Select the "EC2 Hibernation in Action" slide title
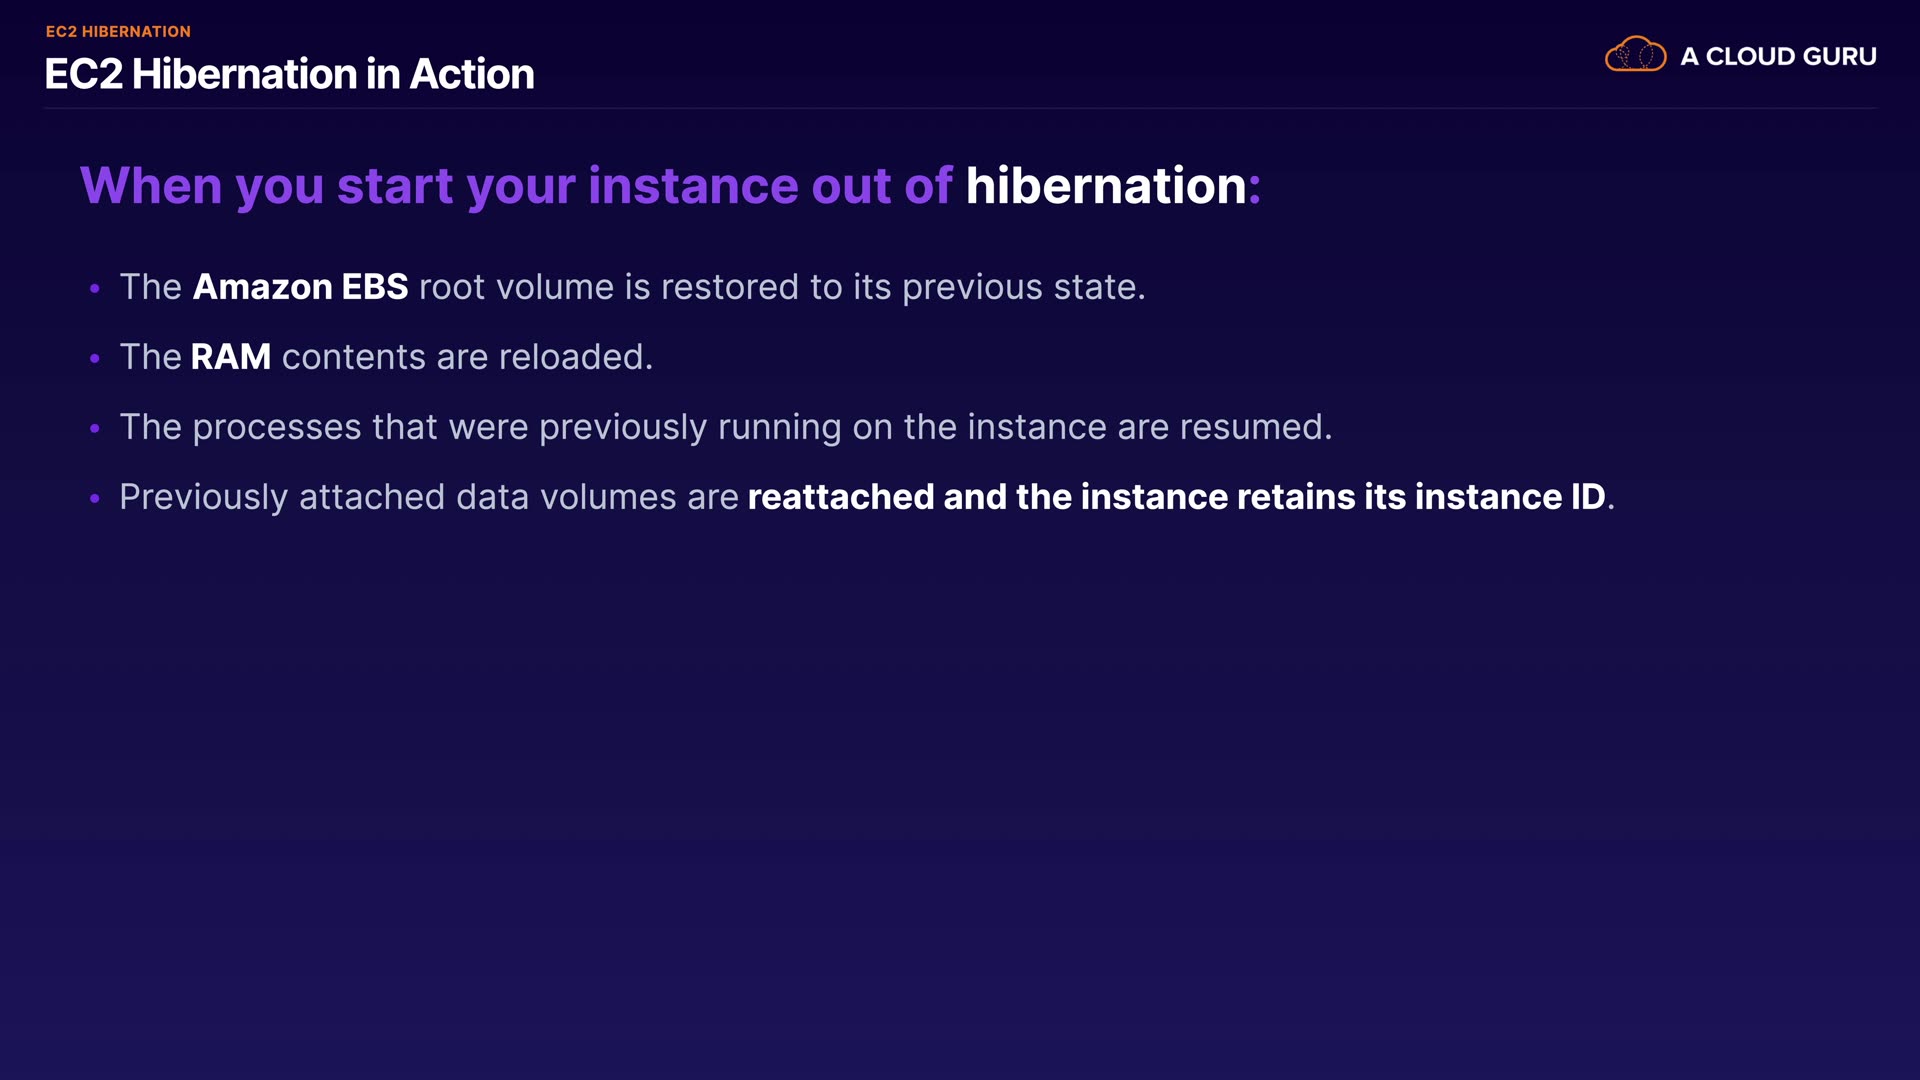The height and width of the screenshot is (1080, 1920). (289, 74)
